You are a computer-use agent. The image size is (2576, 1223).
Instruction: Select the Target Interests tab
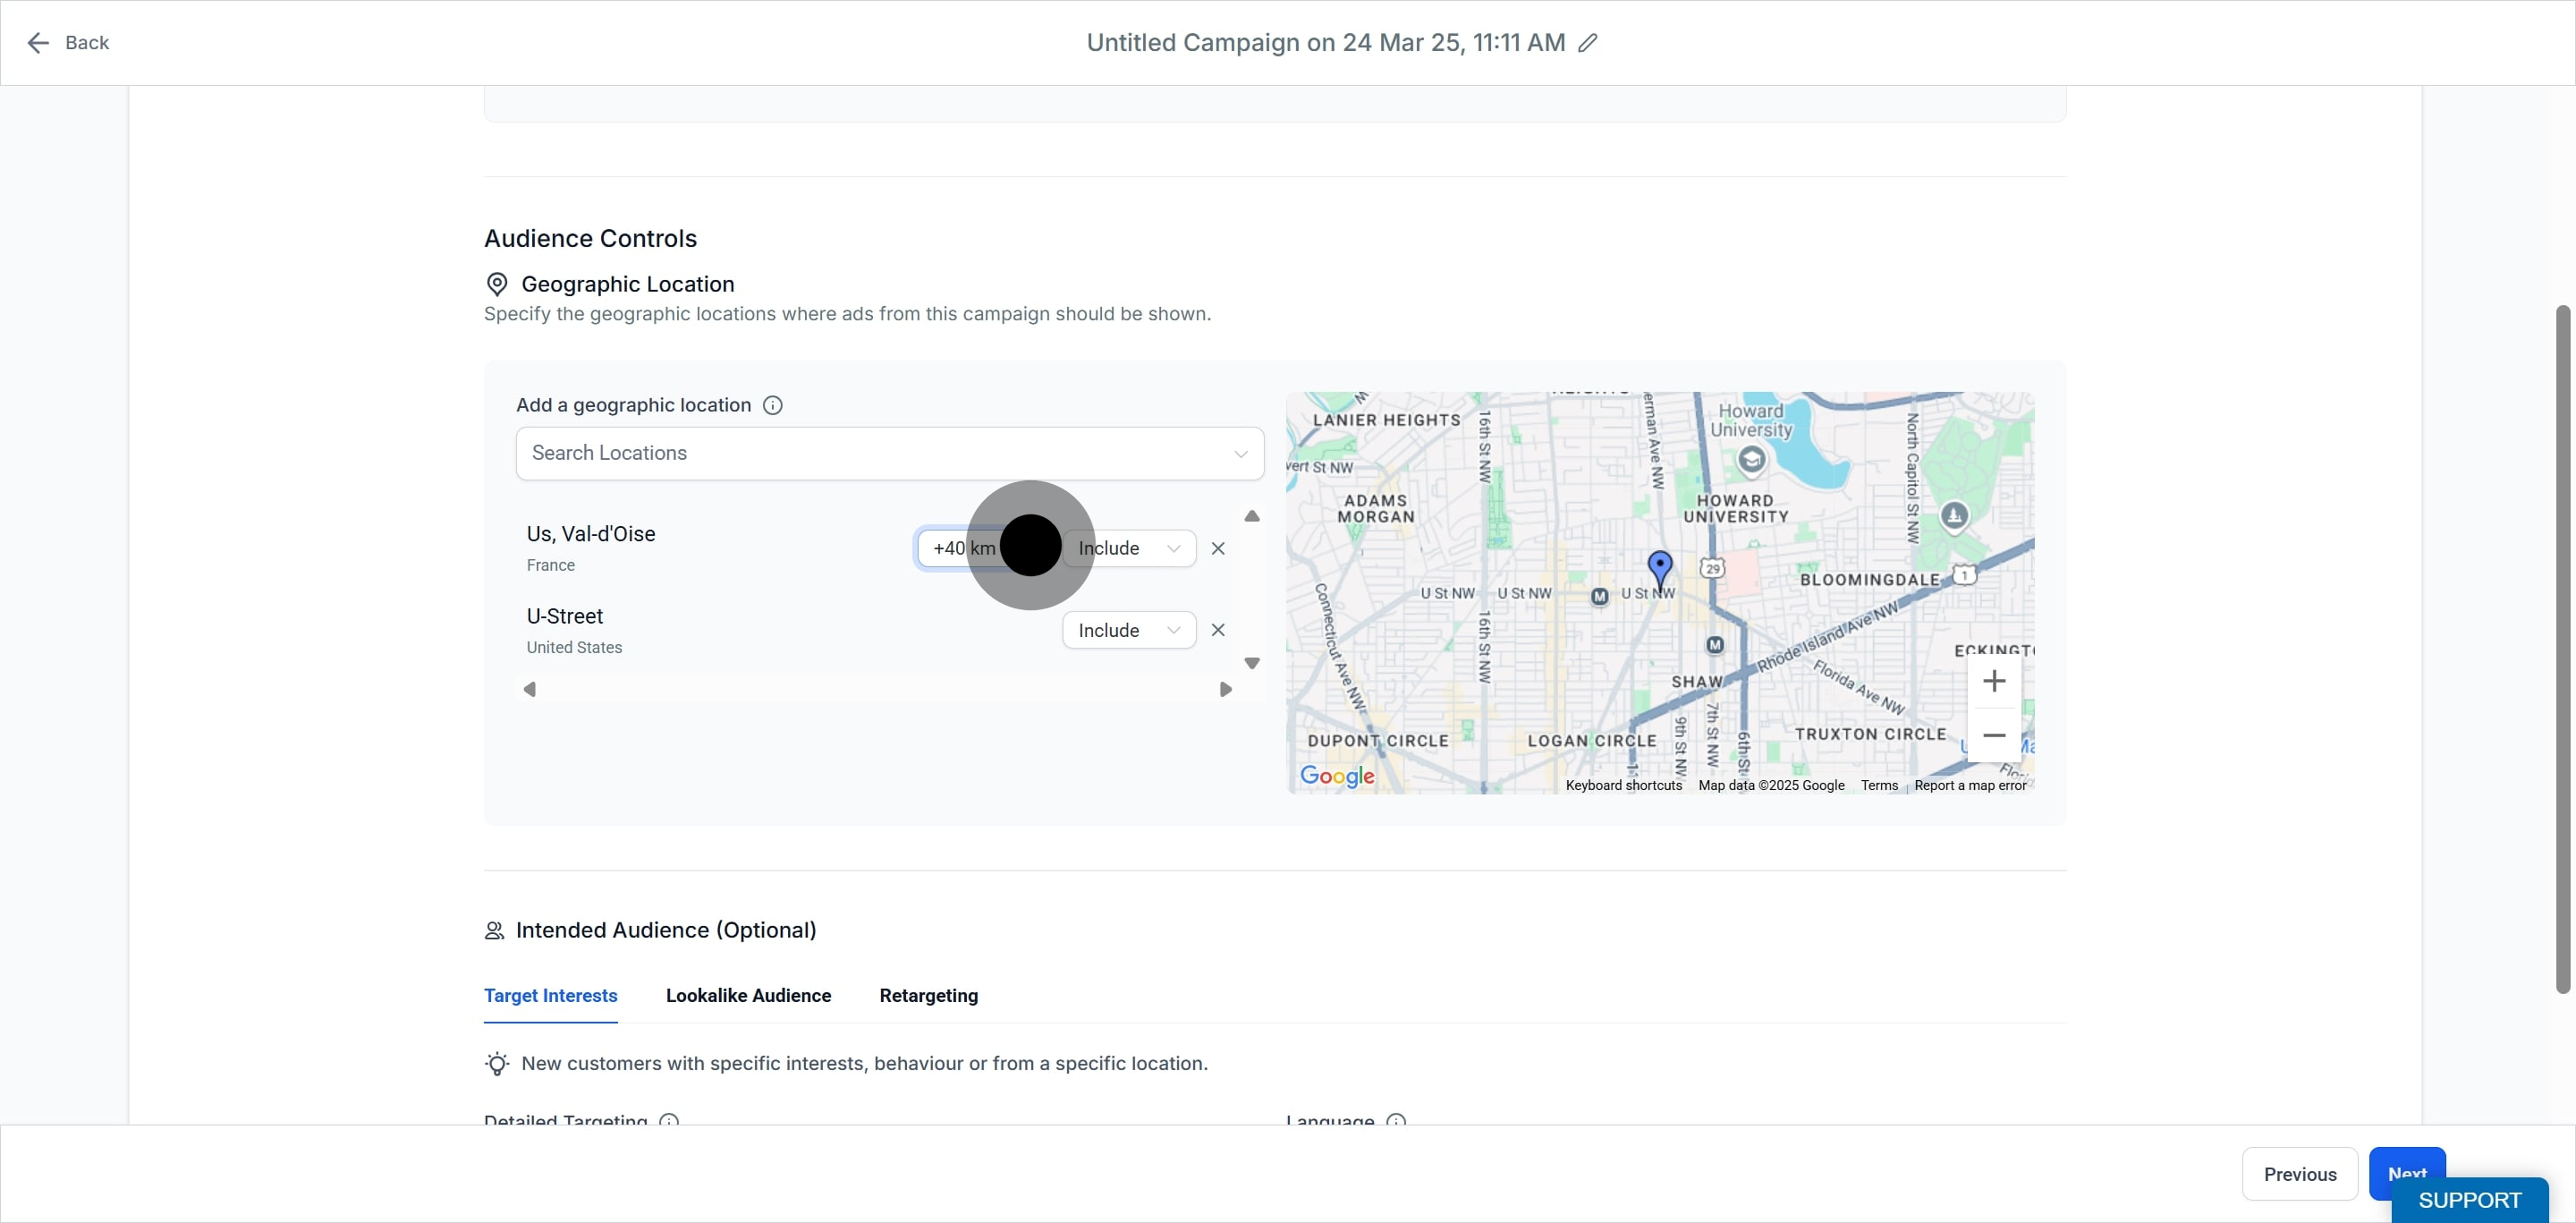(550, 995)
